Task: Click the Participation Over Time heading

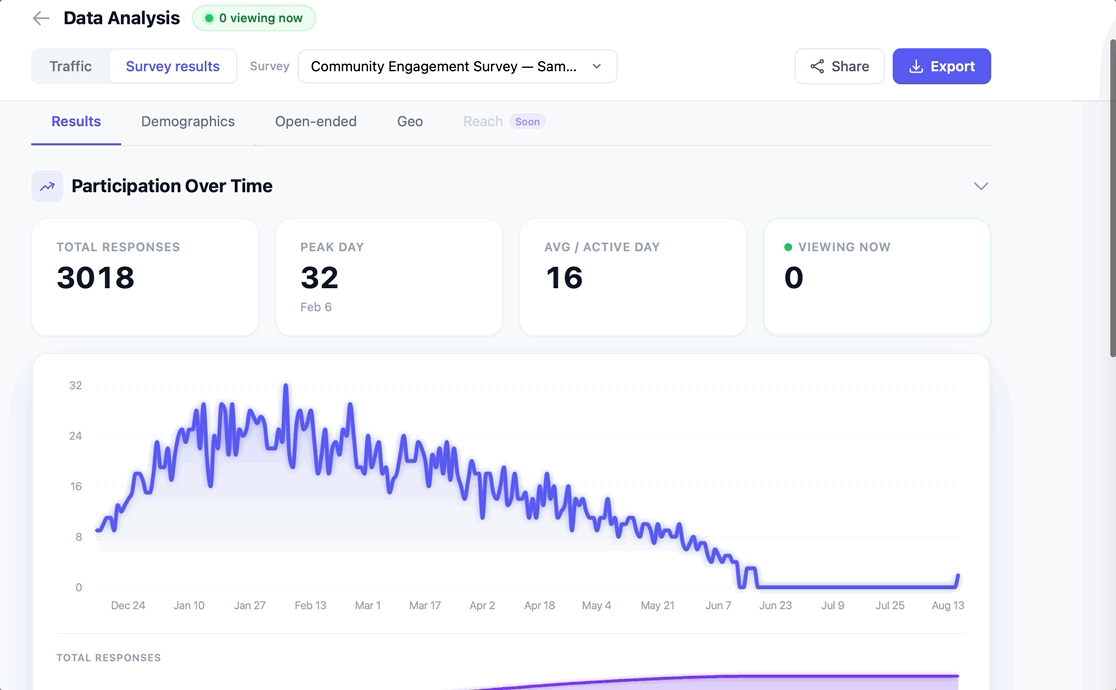Action: point(172,187)
